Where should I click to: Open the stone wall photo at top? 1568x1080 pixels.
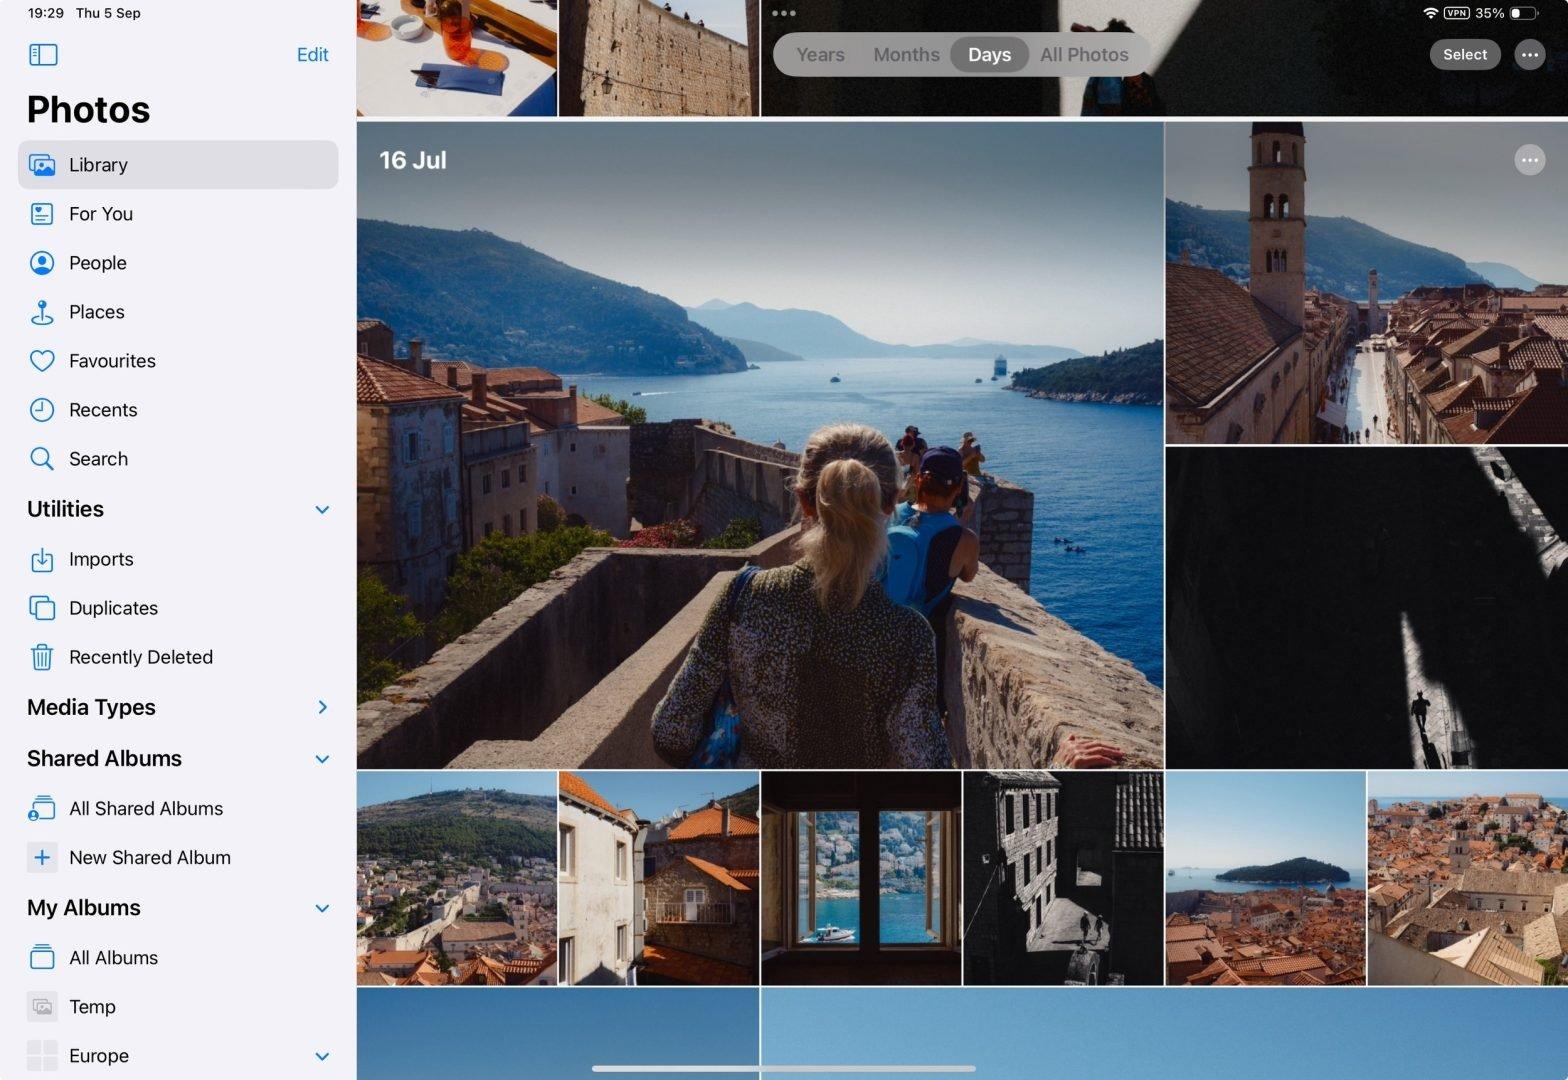[x=659, y=58]
